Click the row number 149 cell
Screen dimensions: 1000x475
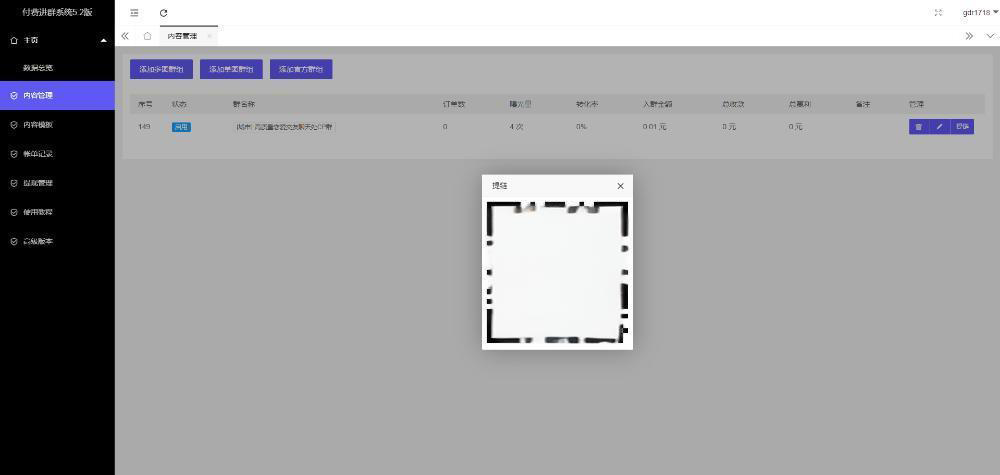144,127
